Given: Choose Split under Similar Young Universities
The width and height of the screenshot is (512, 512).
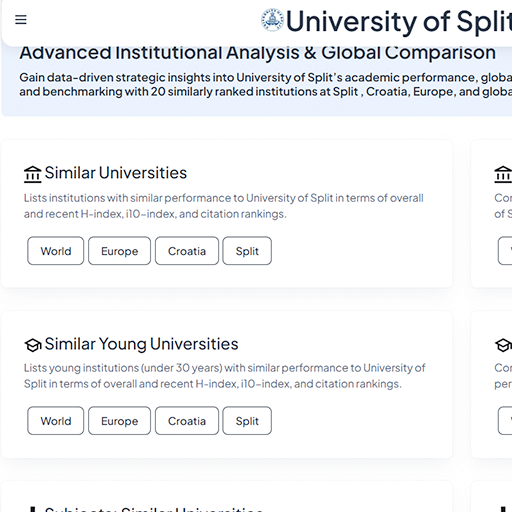Looking at the screenshot, I should tap(247, 421).
